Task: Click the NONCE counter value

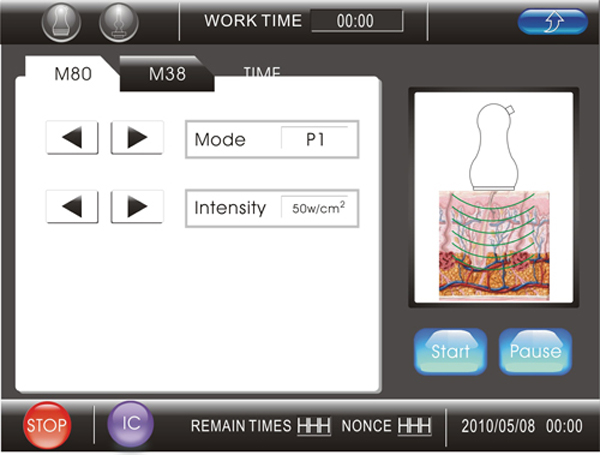Action: coord(414,426)
